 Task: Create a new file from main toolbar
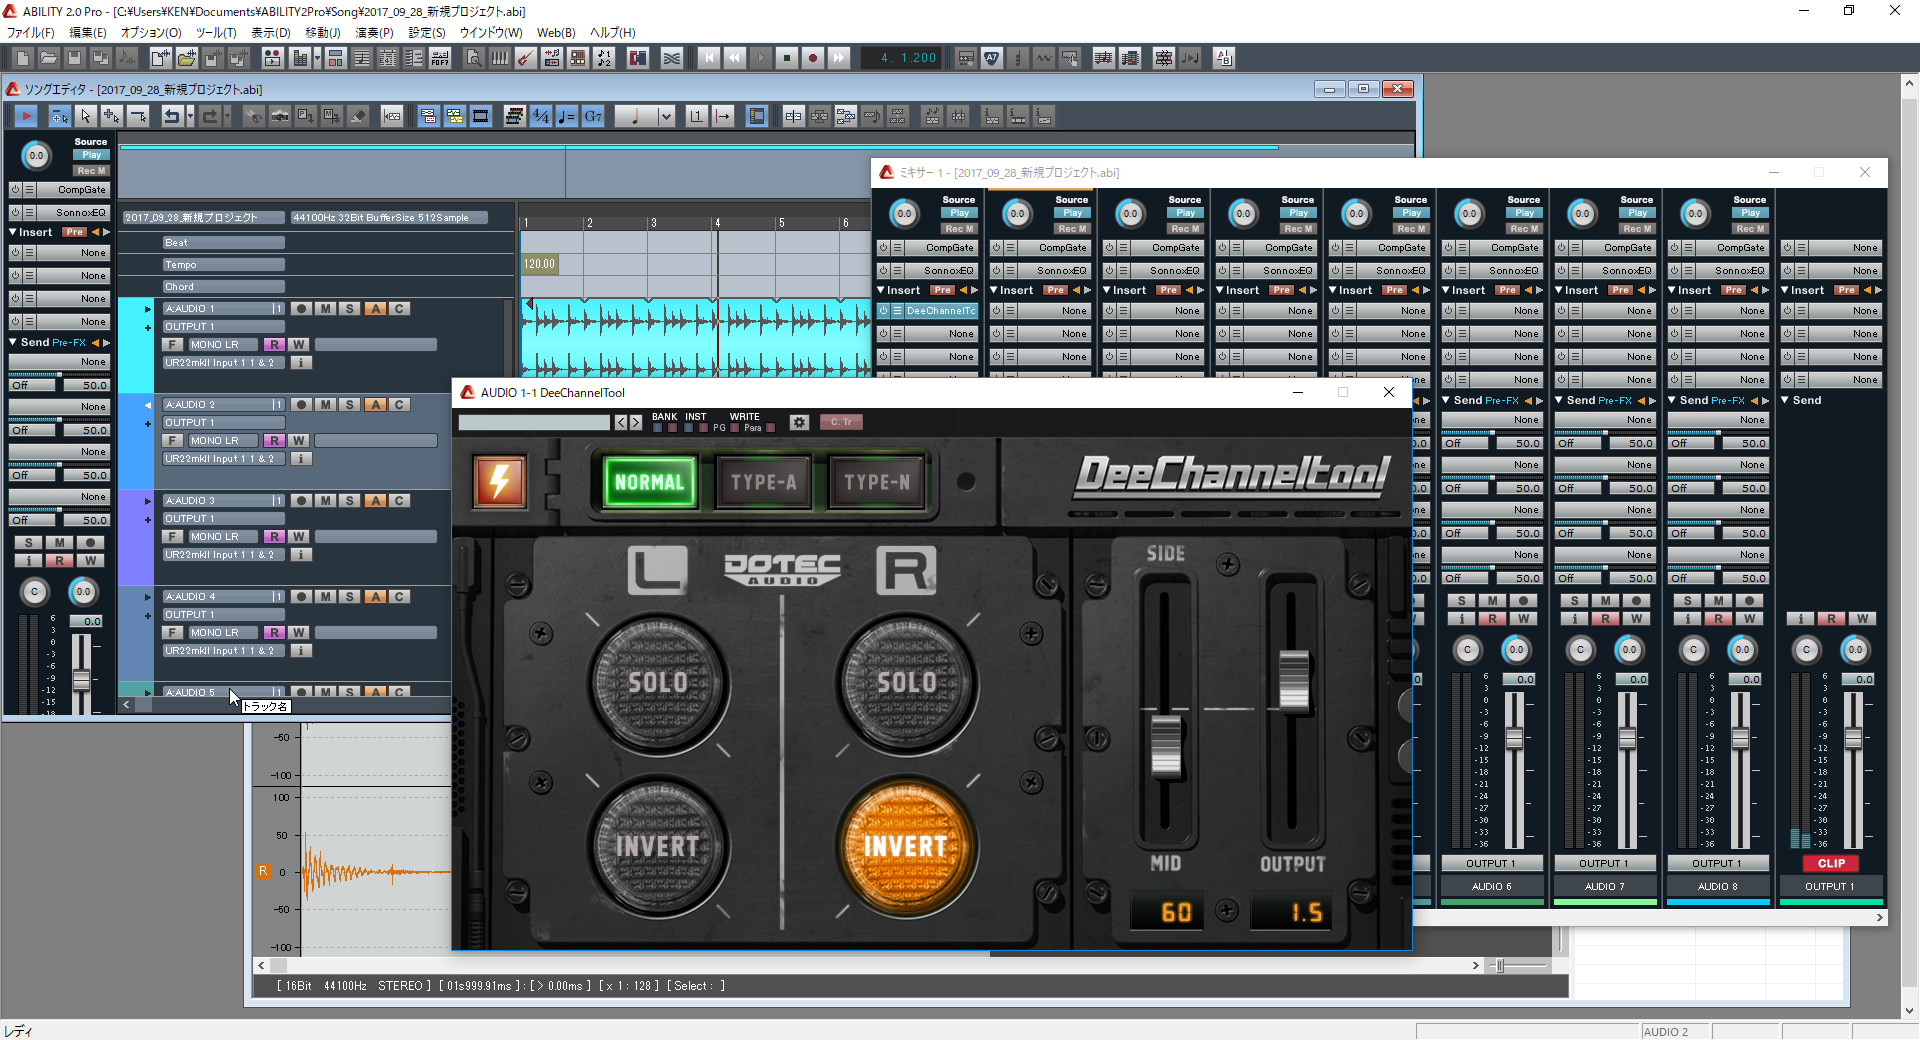tap(22, 58)
